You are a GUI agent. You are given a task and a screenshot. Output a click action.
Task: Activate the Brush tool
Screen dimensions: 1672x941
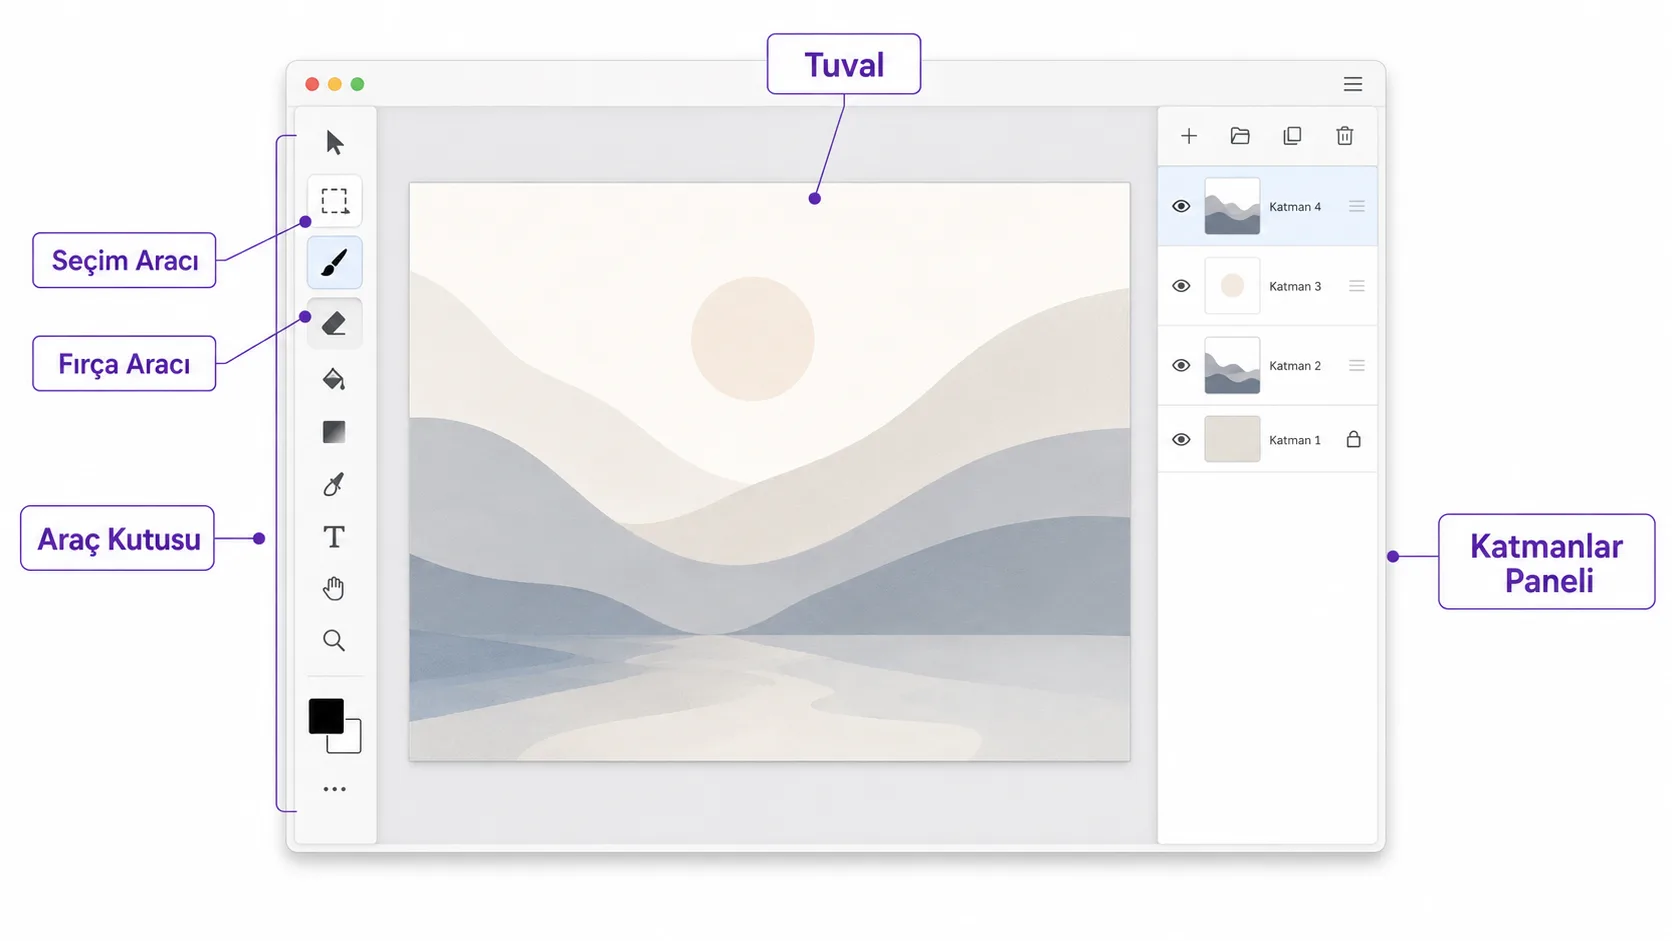pos(334,262)
